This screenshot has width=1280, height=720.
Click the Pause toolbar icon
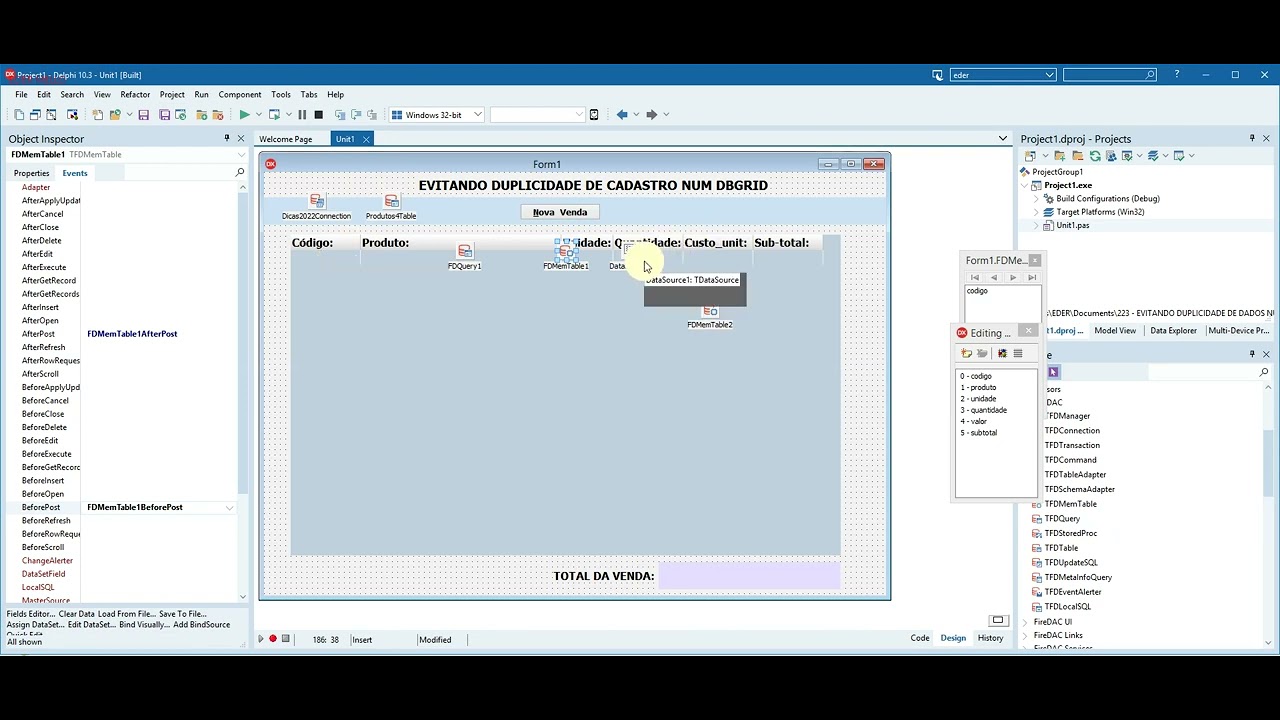pyautogui.click(x=302, y=115)
